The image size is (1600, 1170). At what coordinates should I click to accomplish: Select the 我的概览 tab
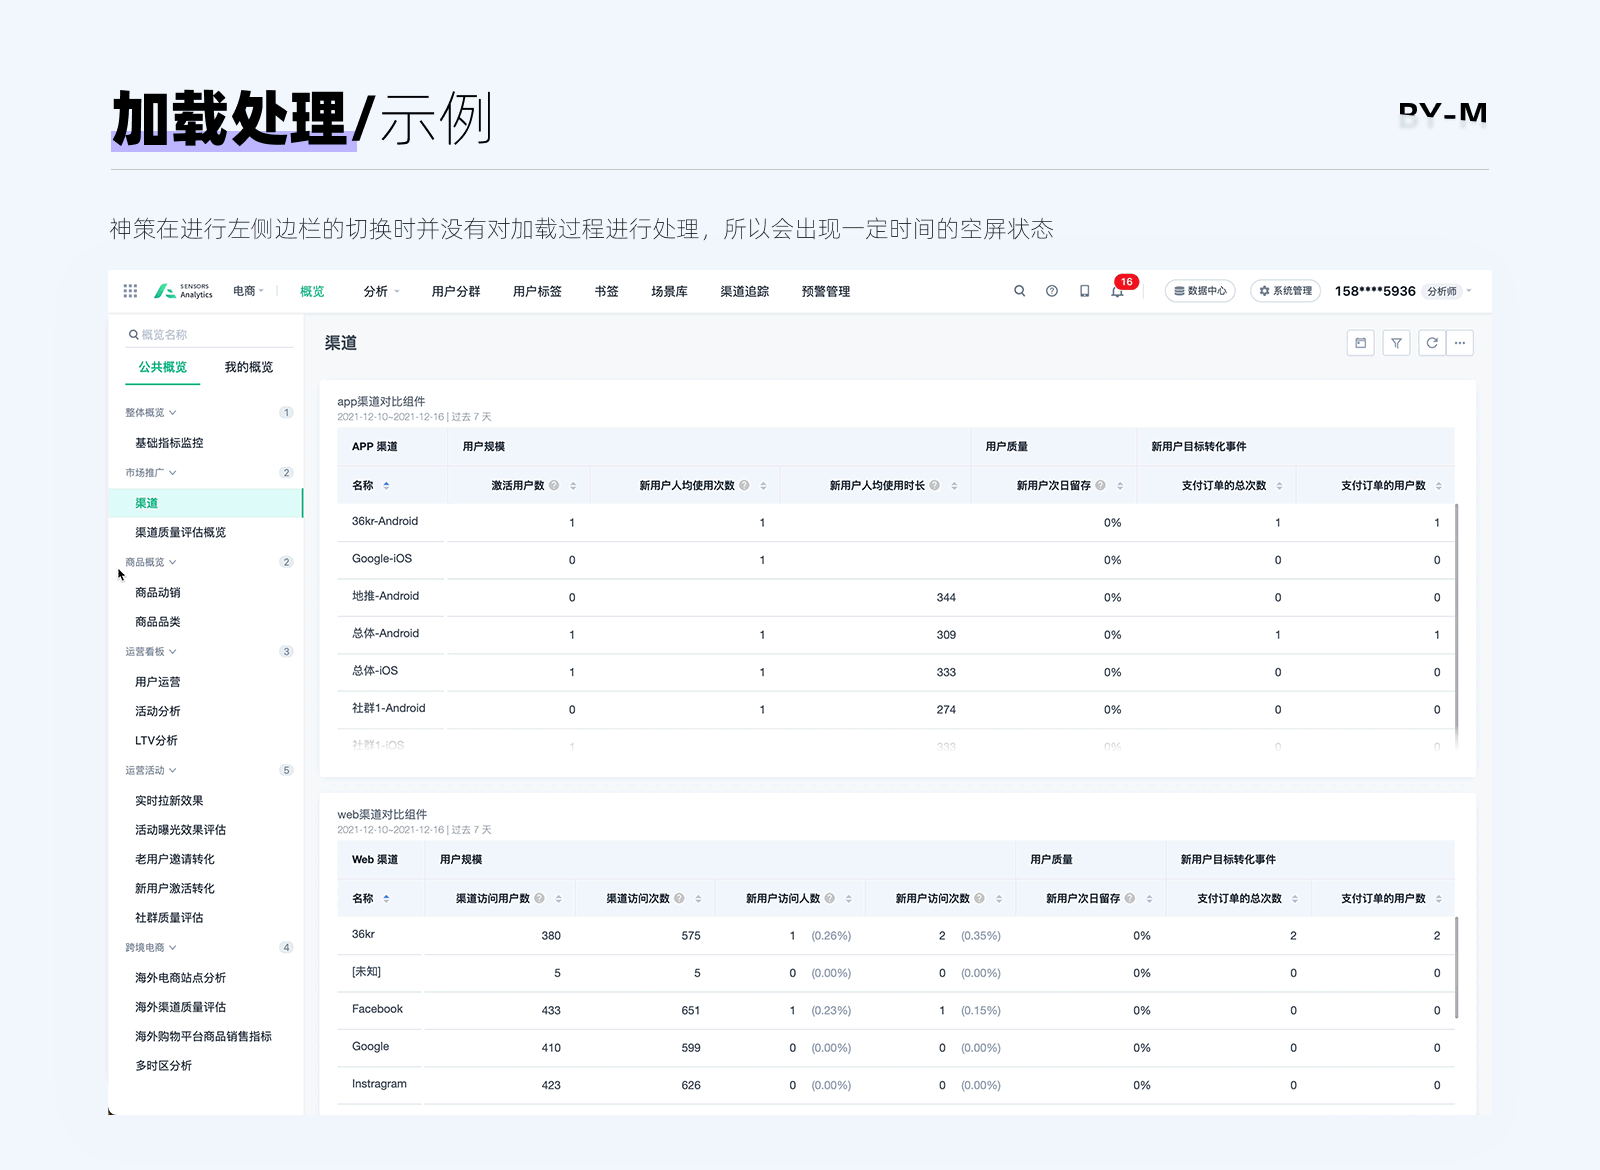pos(249,367)
